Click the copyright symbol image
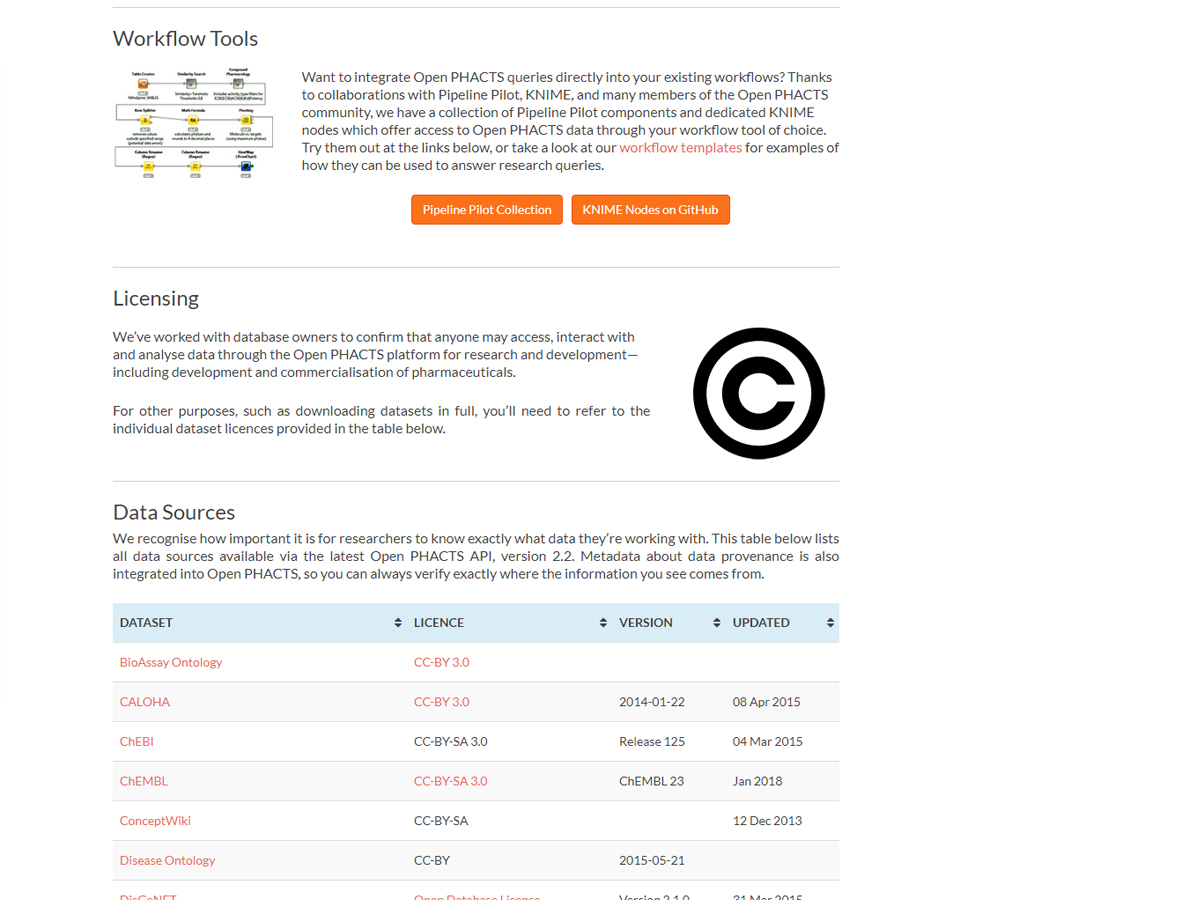The width and height of the screenshot is (1200, 900). [x=758, y=393]
